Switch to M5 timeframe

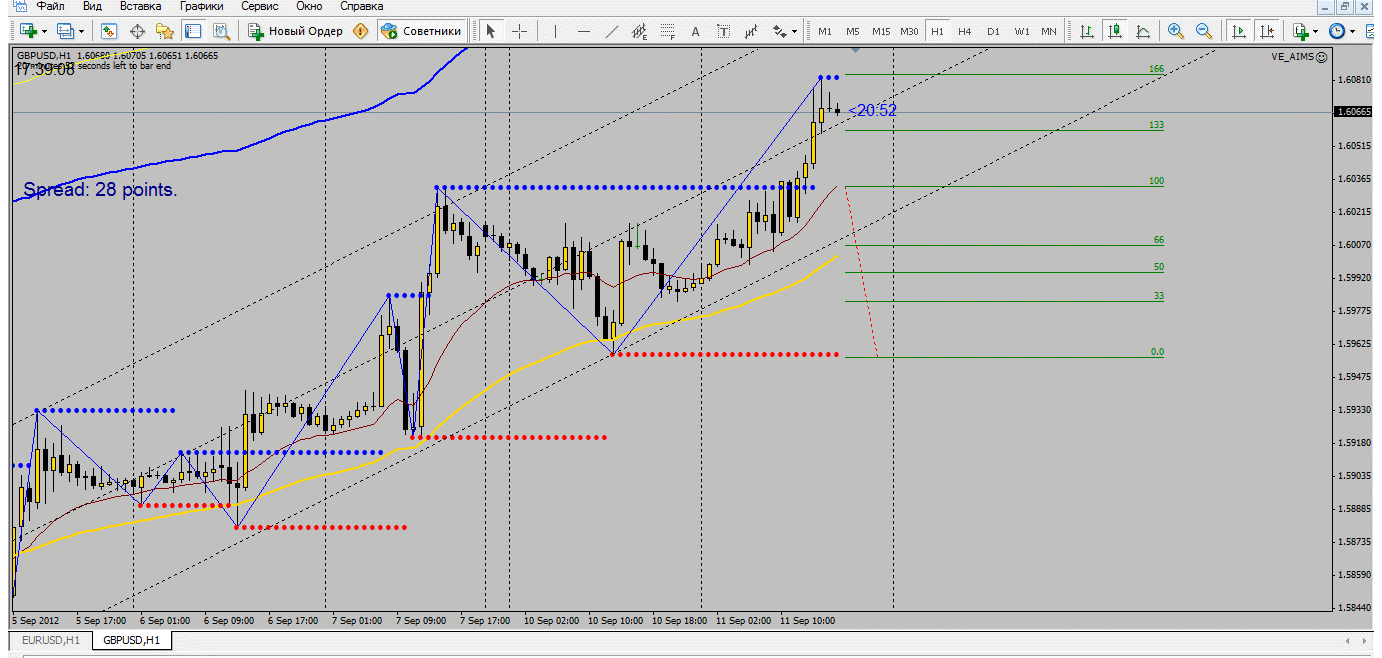point(853,31)
